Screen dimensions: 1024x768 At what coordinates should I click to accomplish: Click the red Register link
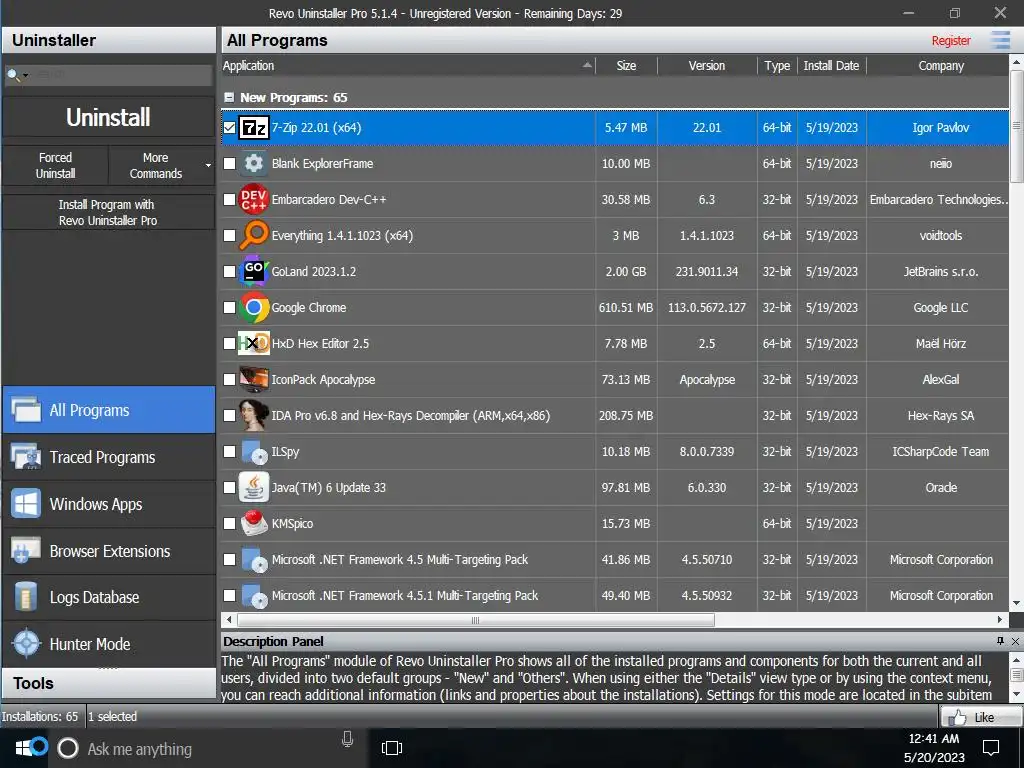pos(951,40)
